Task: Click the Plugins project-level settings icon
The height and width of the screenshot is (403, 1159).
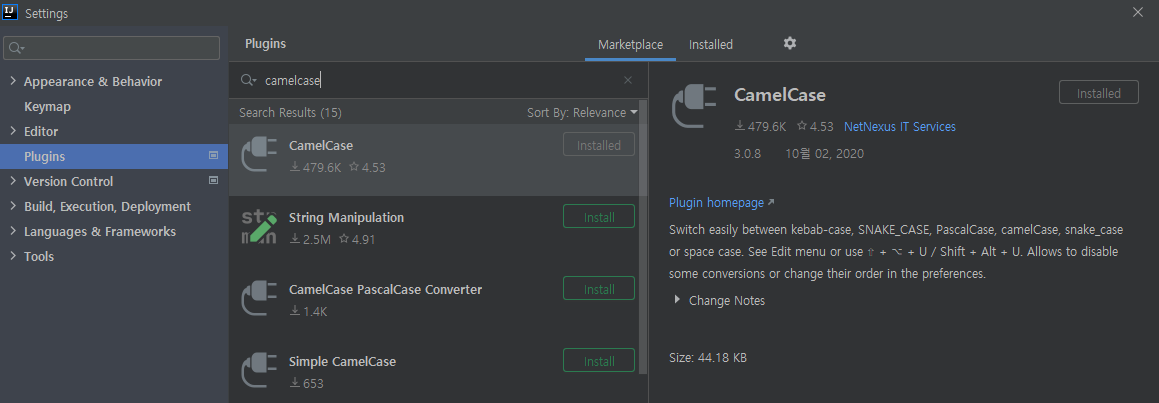Action: (x=213, y=156)
